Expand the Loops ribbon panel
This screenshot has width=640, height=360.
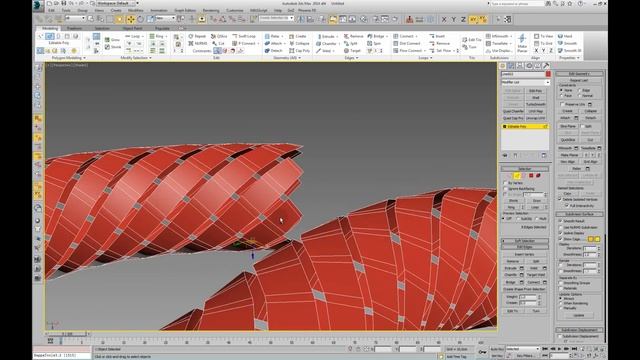[425, 58]
